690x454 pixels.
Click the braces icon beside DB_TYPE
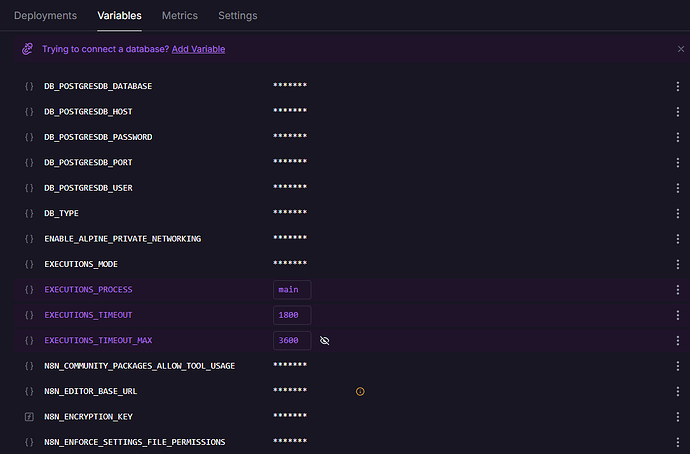click(x=29, y=213)
